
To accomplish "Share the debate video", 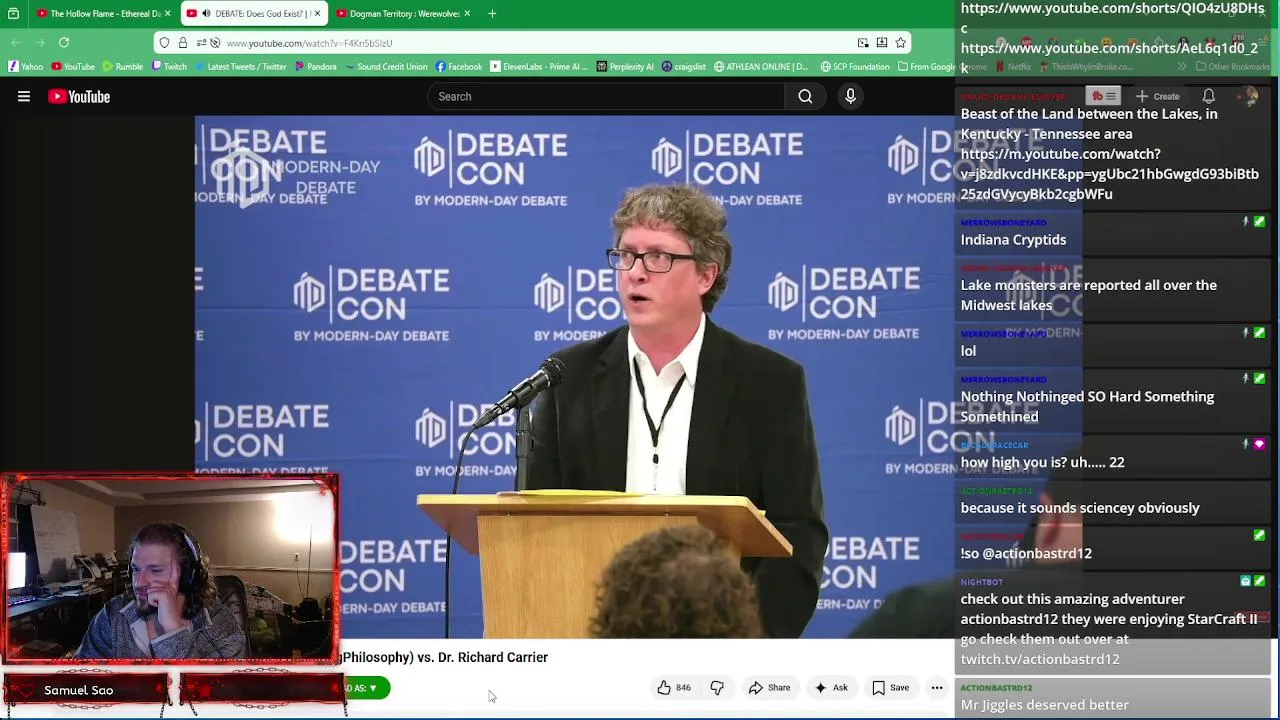I will tap(769, 688).
